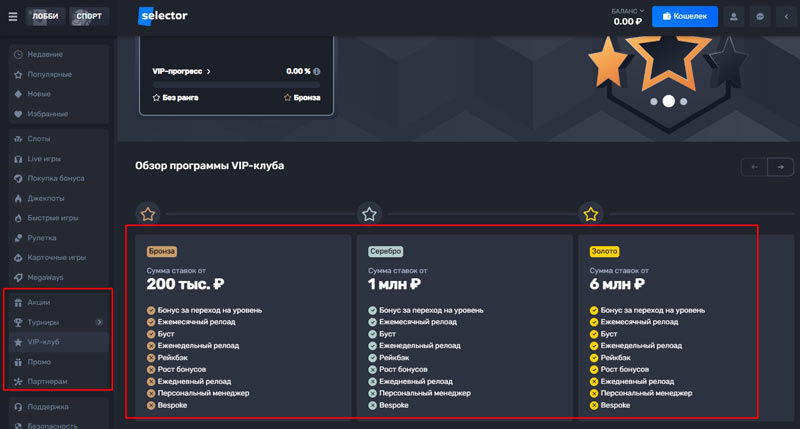This screenshot has width=800, height=429.
Task: Switch to the ЛОББИ tab
Action: tap(45, 16)
